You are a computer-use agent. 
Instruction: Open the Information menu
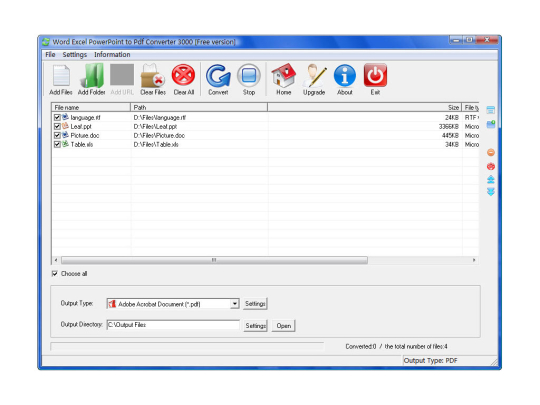(112, 55)
